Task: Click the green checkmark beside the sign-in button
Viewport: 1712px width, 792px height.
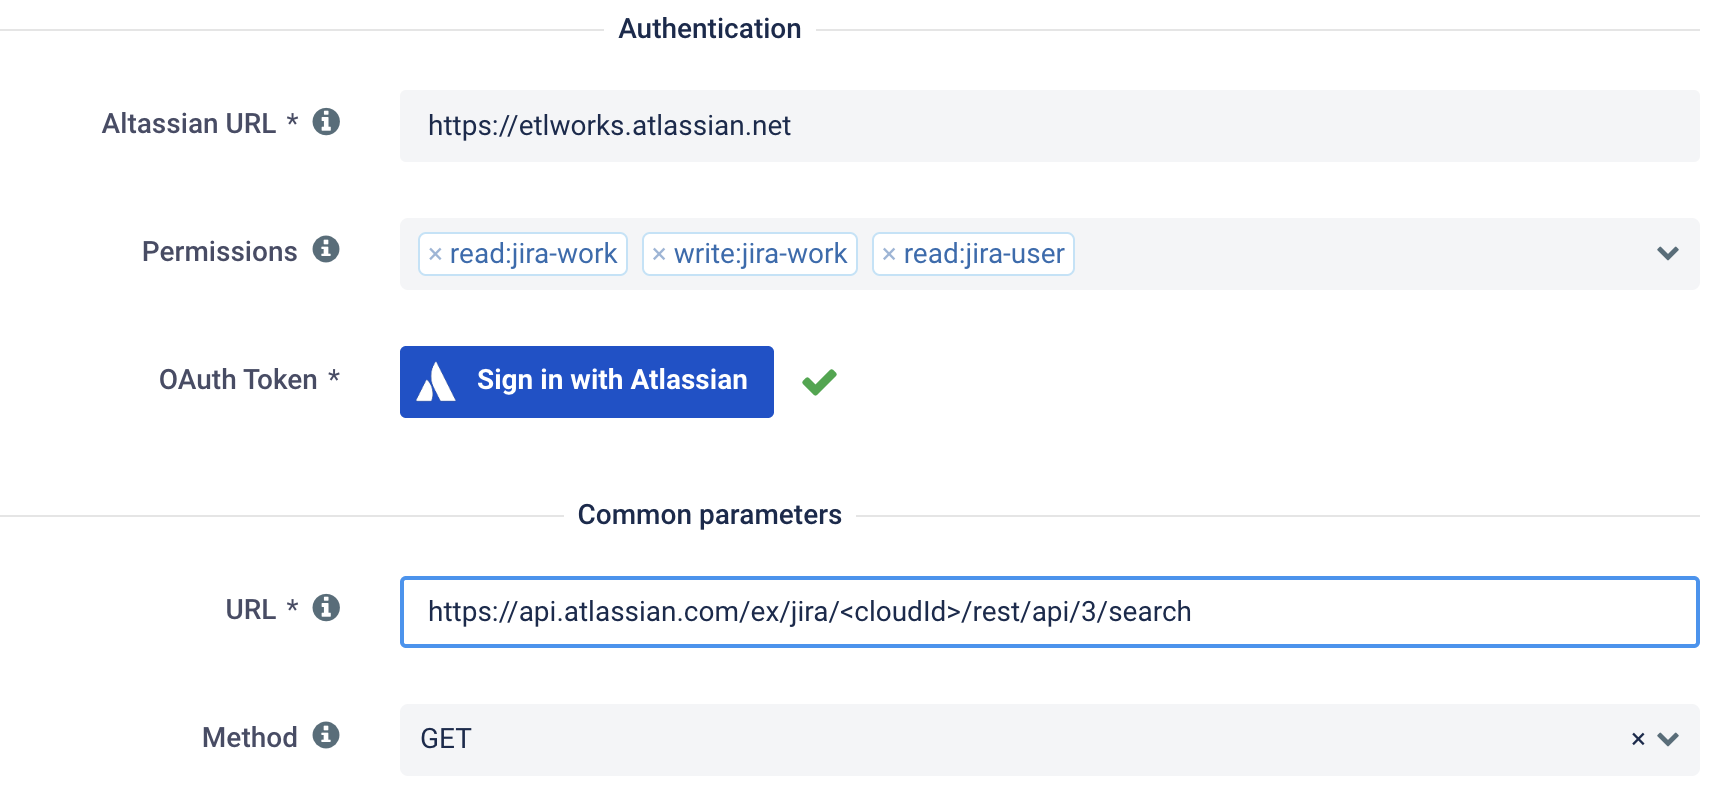Action: coord(819,381)
